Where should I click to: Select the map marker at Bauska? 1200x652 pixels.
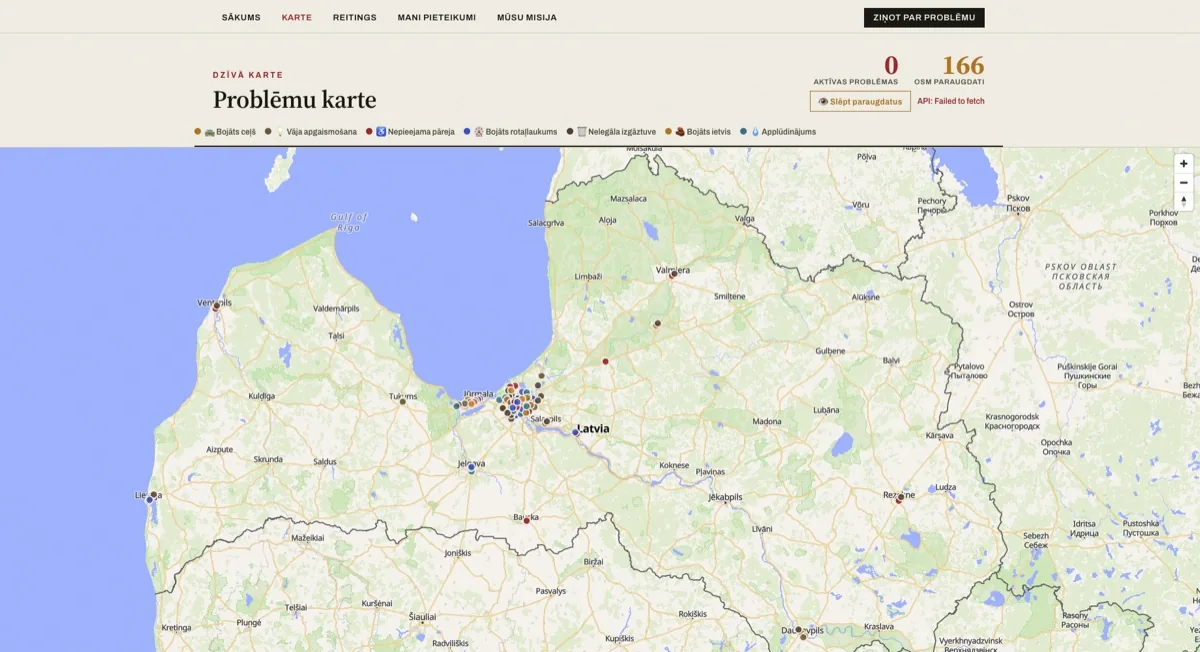point(527,520)
